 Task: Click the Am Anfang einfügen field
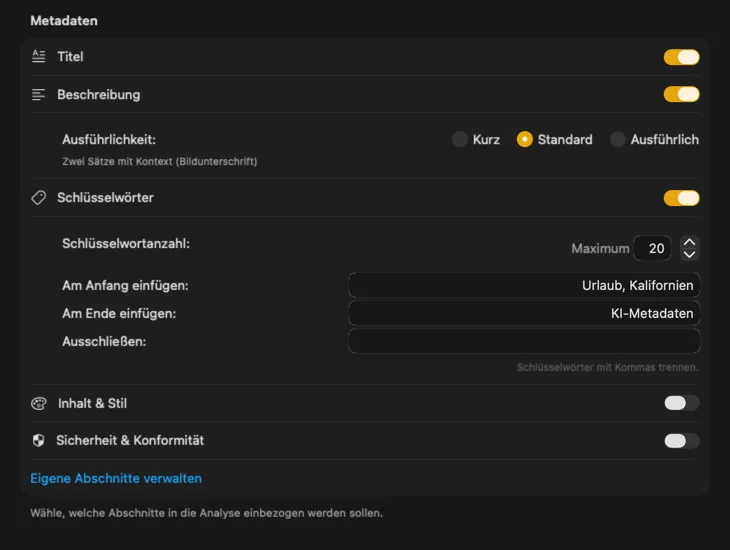(524, 286)
